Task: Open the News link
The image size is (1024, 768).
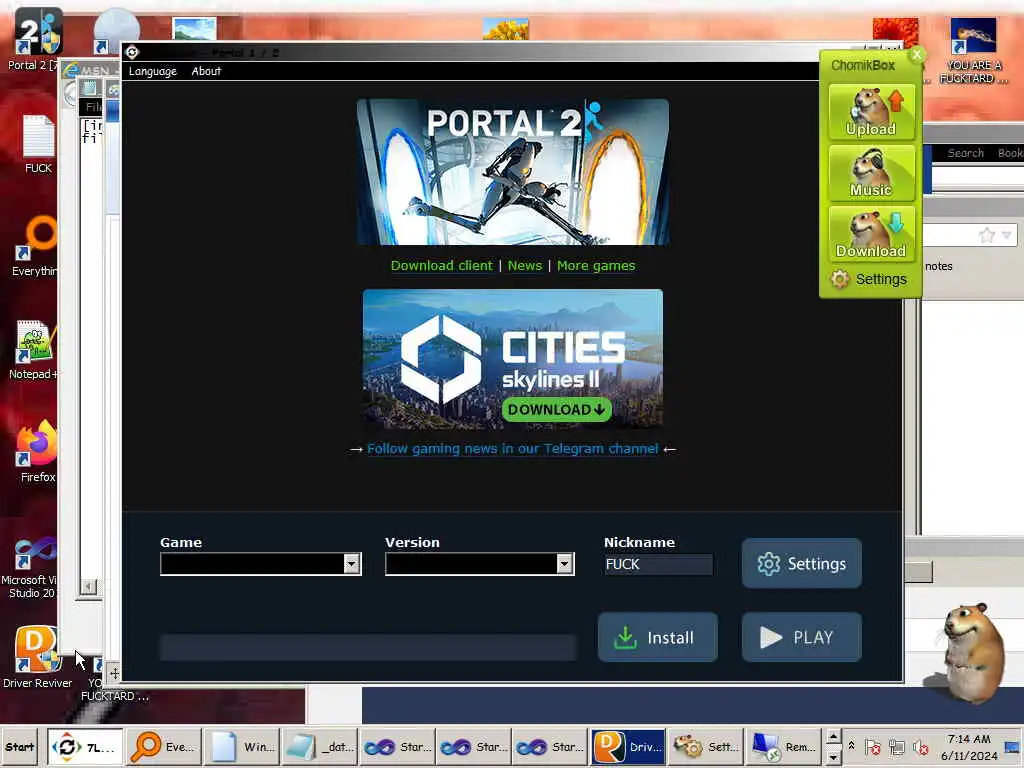Action: tap(525, 266)
